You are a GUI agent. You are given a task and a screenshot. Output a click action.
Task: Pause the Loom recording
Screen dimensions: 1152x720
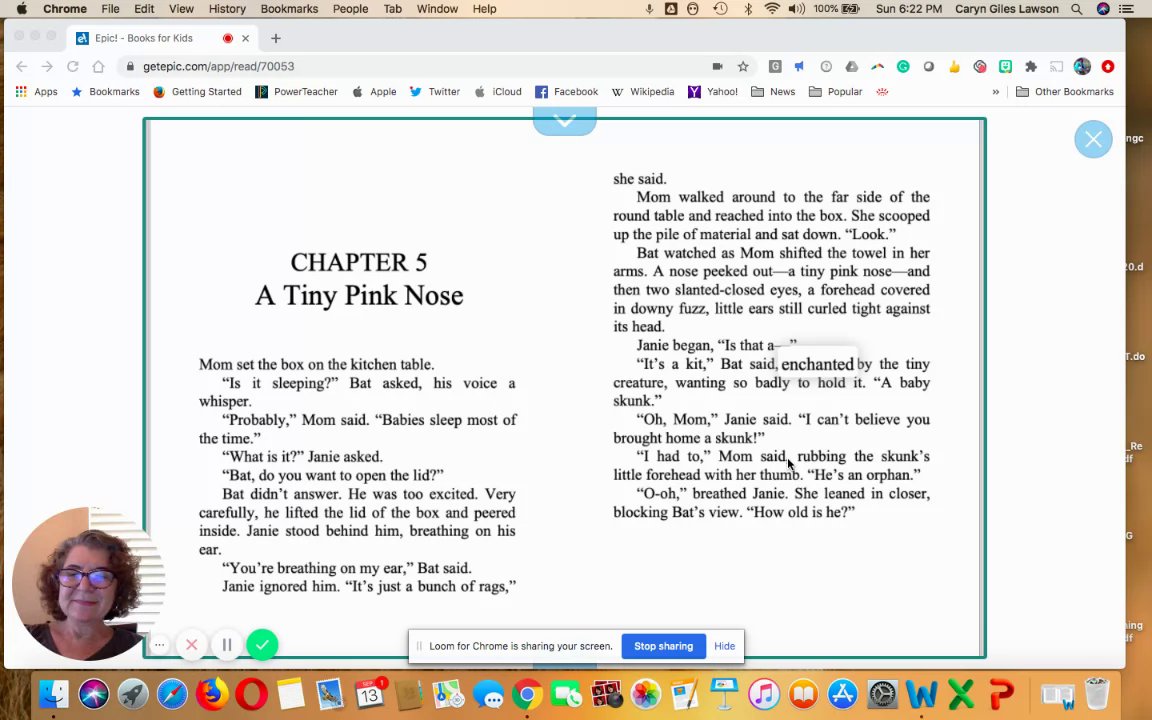pos(227,645)
